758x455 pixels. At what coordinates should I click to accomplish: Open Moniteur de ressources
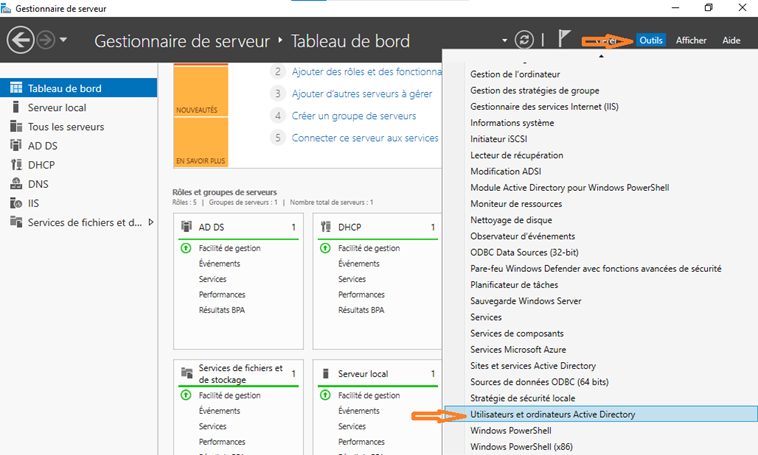516,204
